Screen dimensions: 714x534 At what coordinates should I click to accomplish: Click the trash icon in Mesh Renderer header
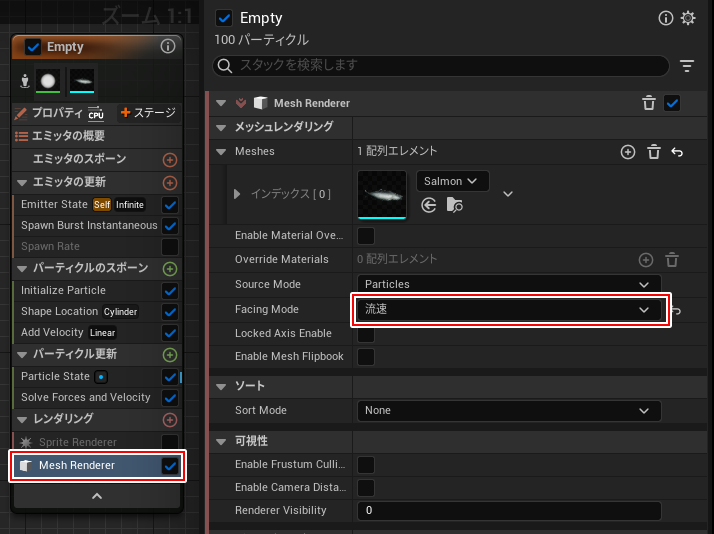648,103
